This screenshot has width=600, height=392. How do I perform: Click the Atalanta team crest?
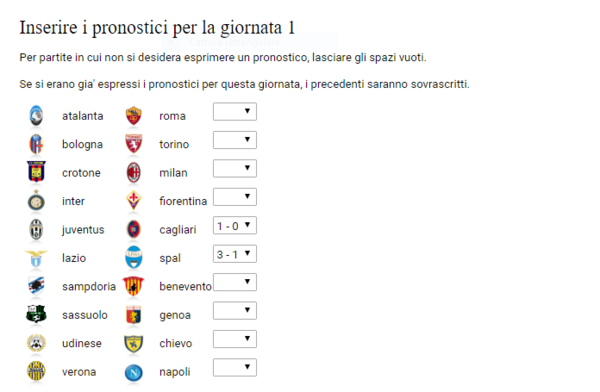pos(36,116)
